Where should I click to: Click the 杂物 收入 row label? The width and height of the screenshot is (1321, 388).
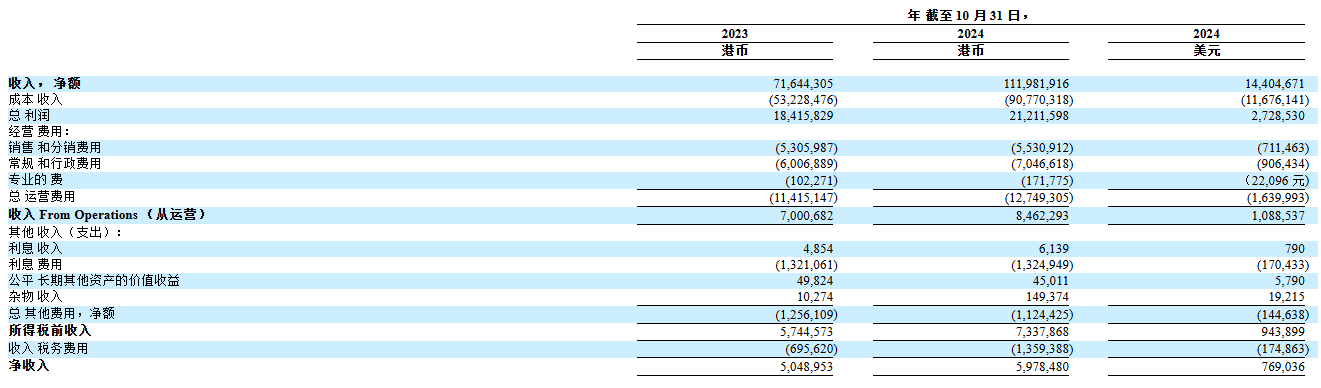point(36,296)
